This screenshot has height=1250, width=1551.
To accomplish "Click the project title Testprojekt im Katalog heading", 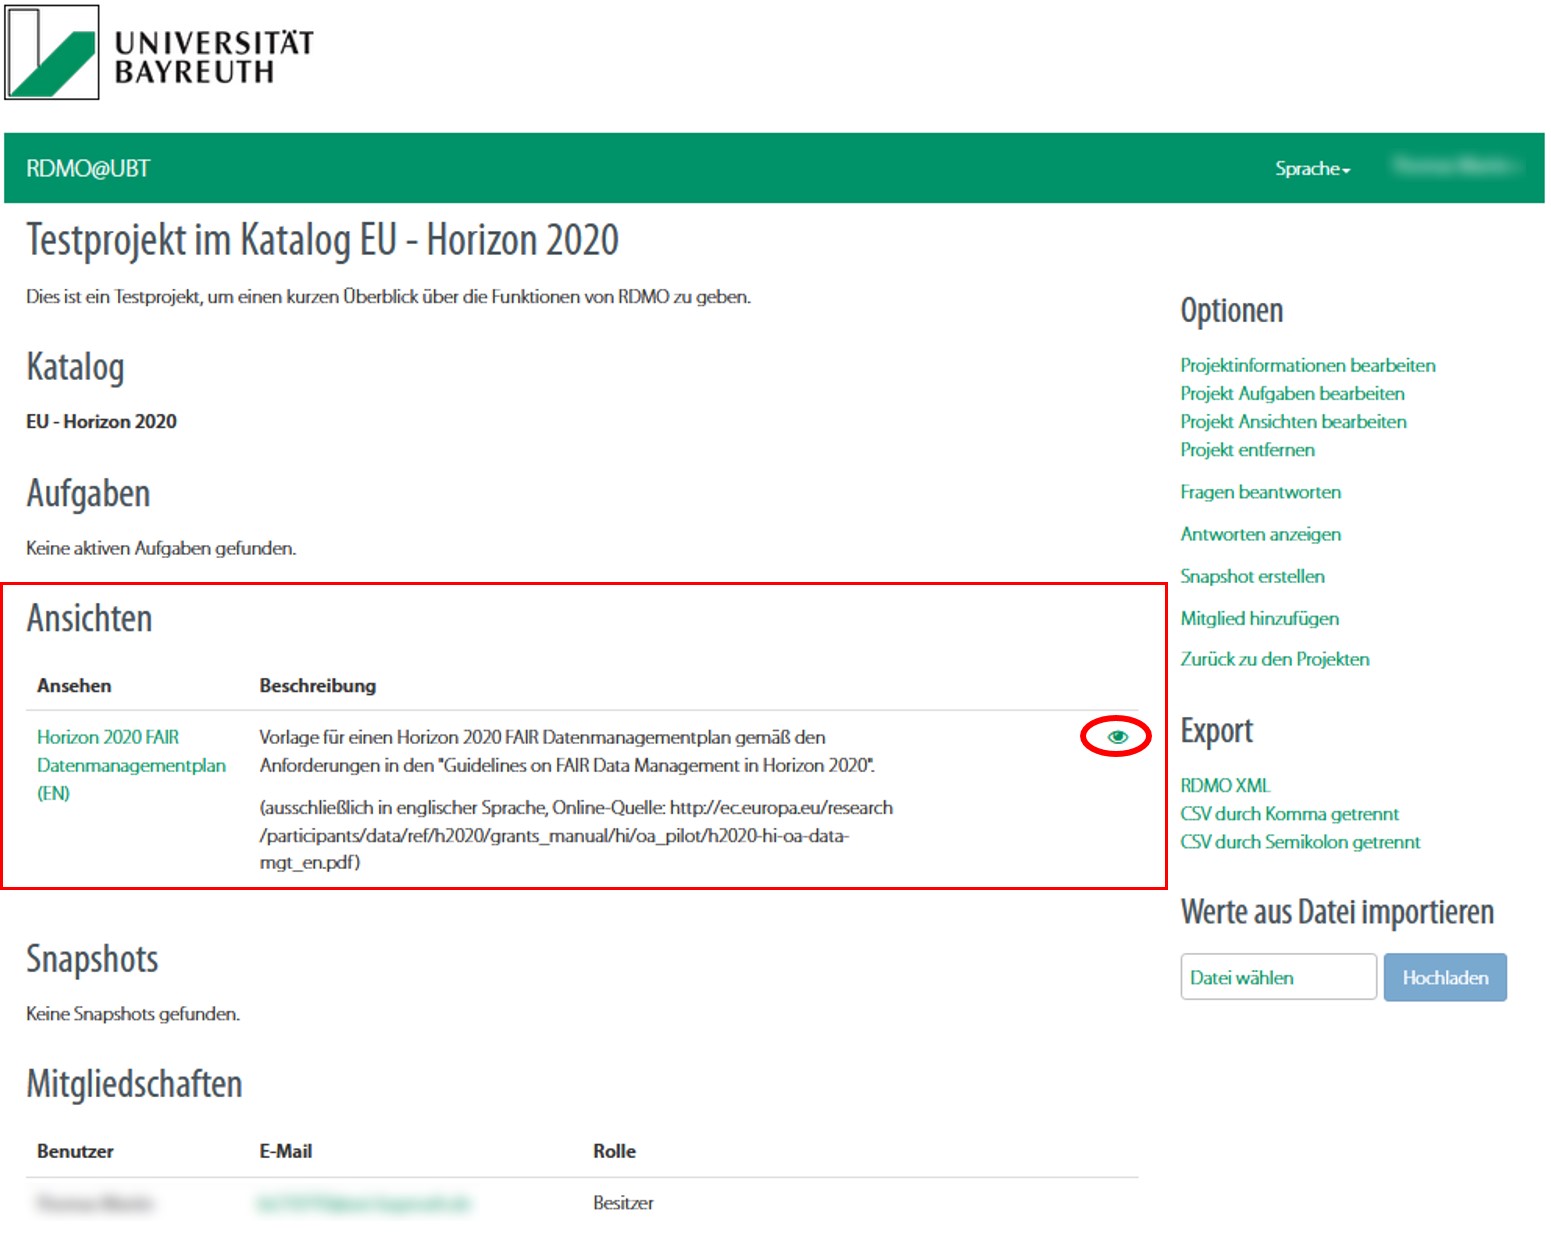I will (x=322, y=240).
